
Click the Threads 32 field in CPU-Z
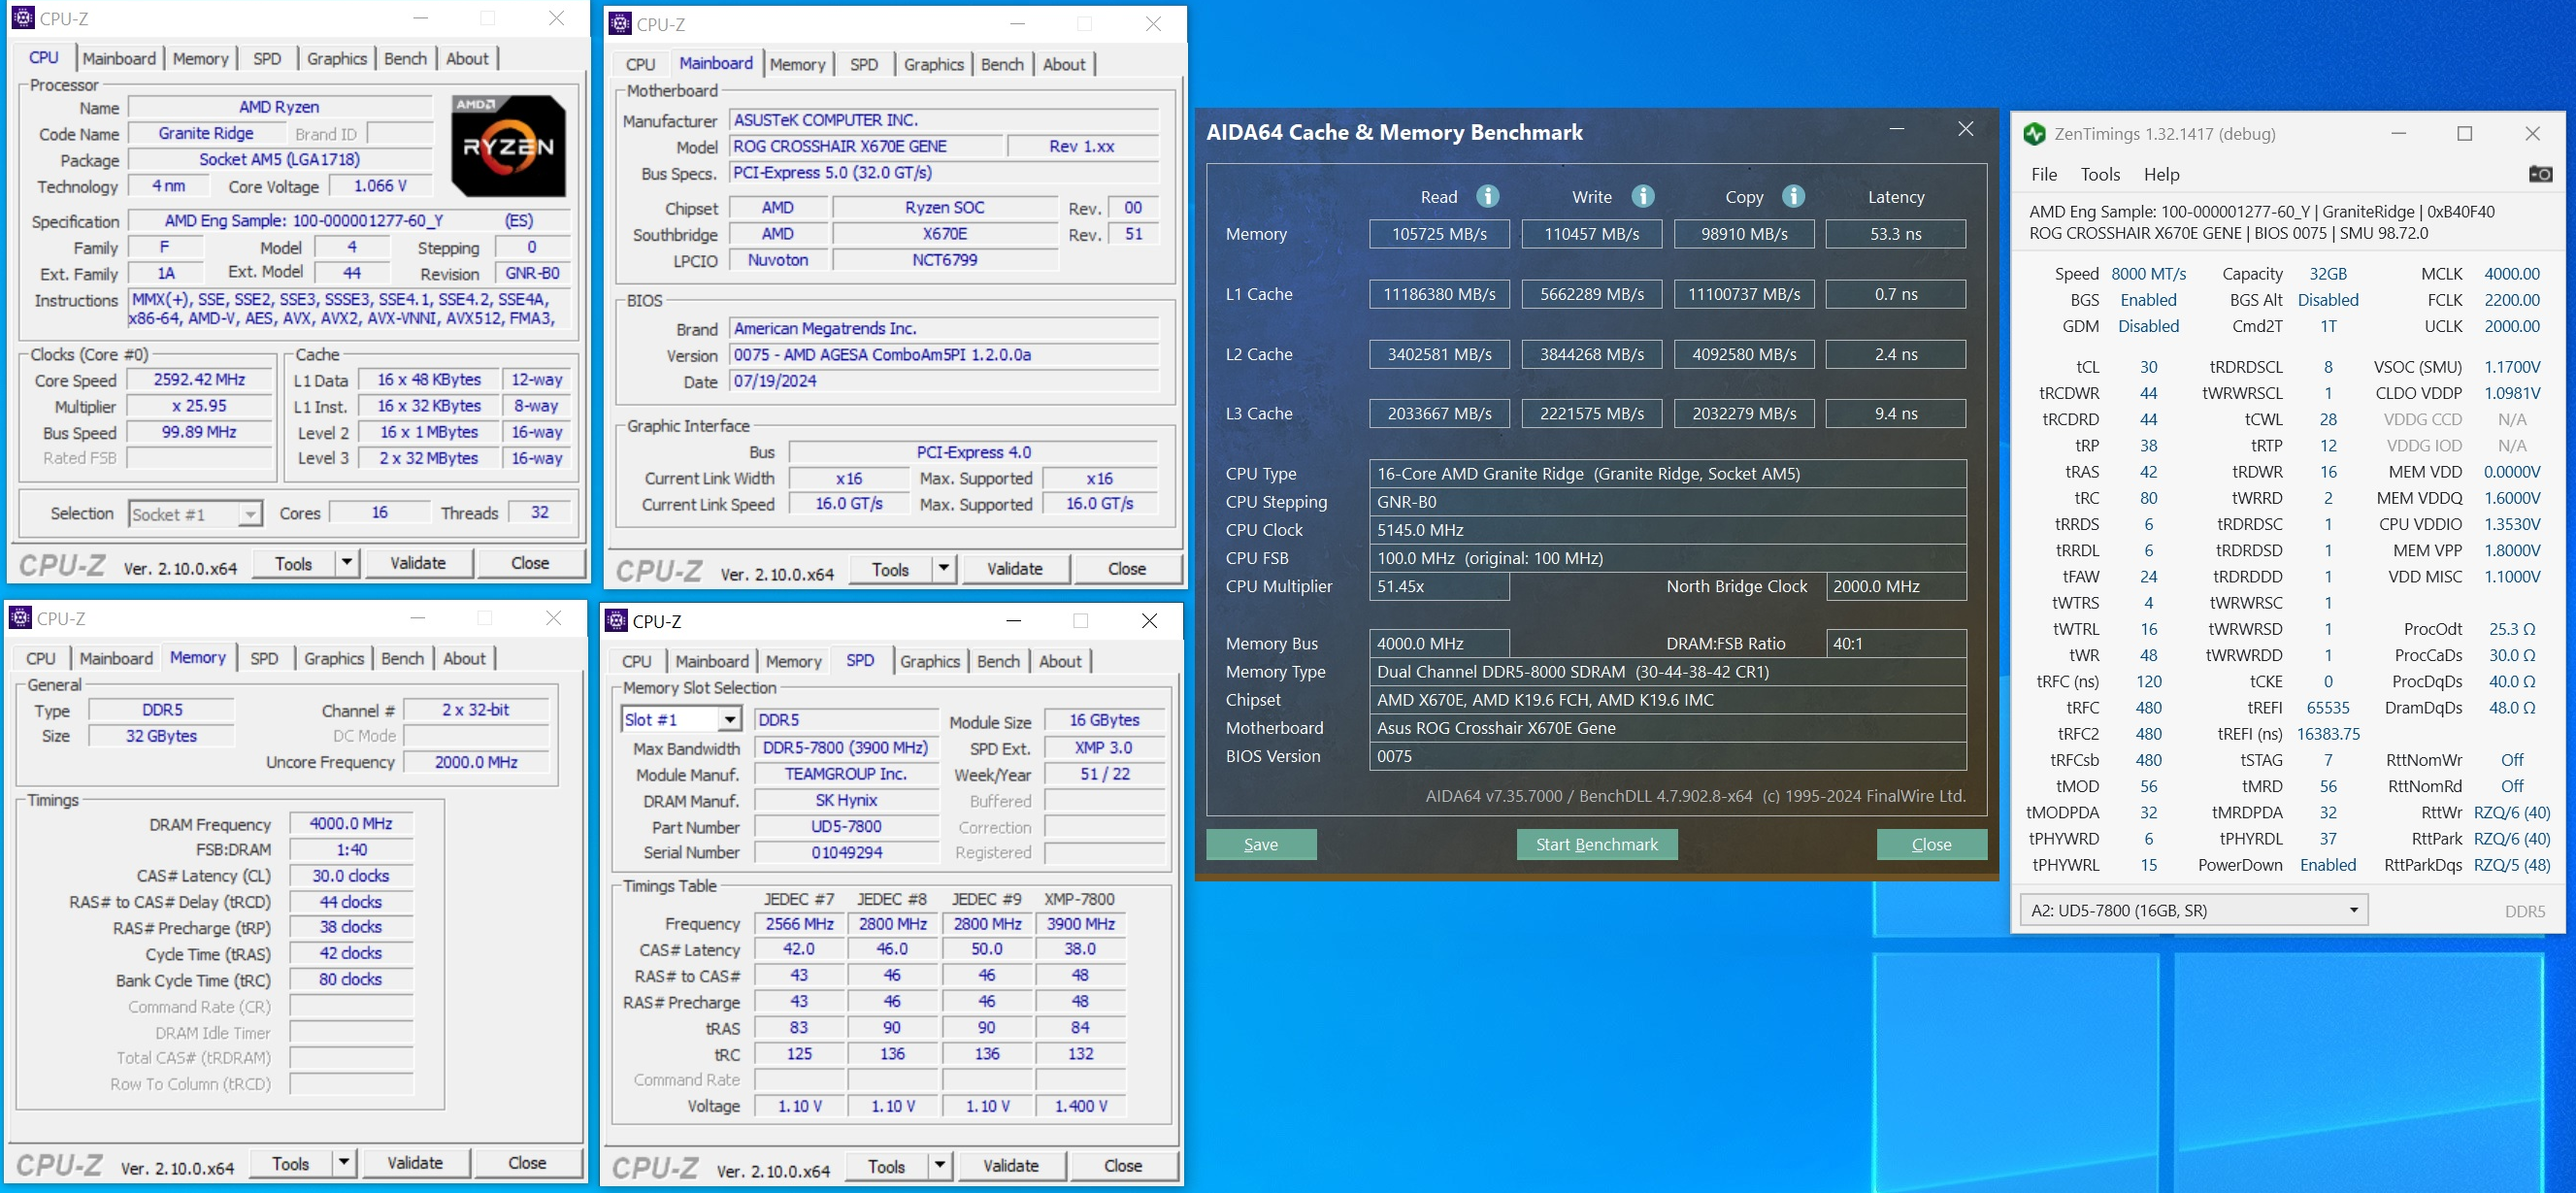pos(539,512)
